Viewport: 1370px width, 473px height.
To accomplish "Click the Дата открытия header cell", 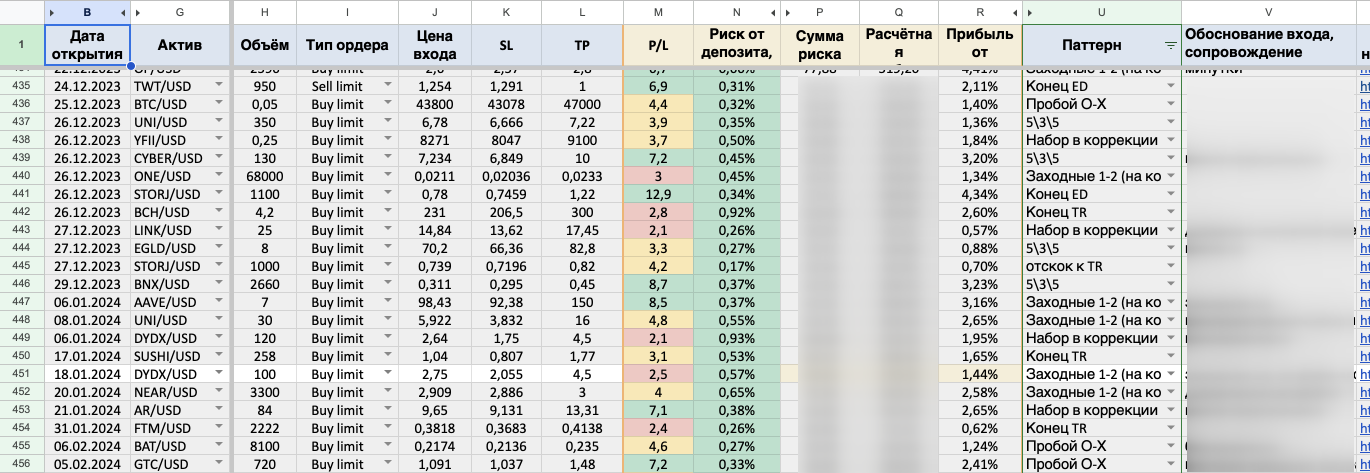I will click(88, 46).
